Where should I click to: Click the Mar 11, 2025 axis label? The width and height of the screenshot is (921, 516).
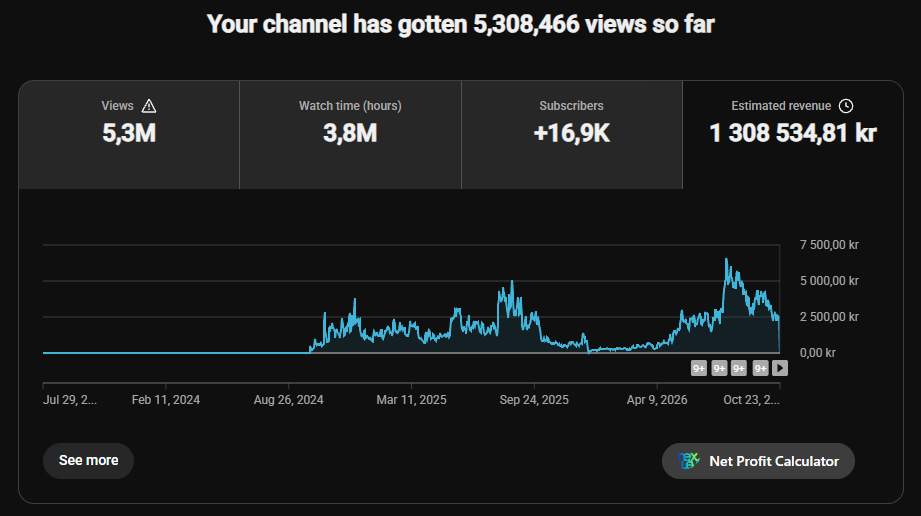[411, 400]
